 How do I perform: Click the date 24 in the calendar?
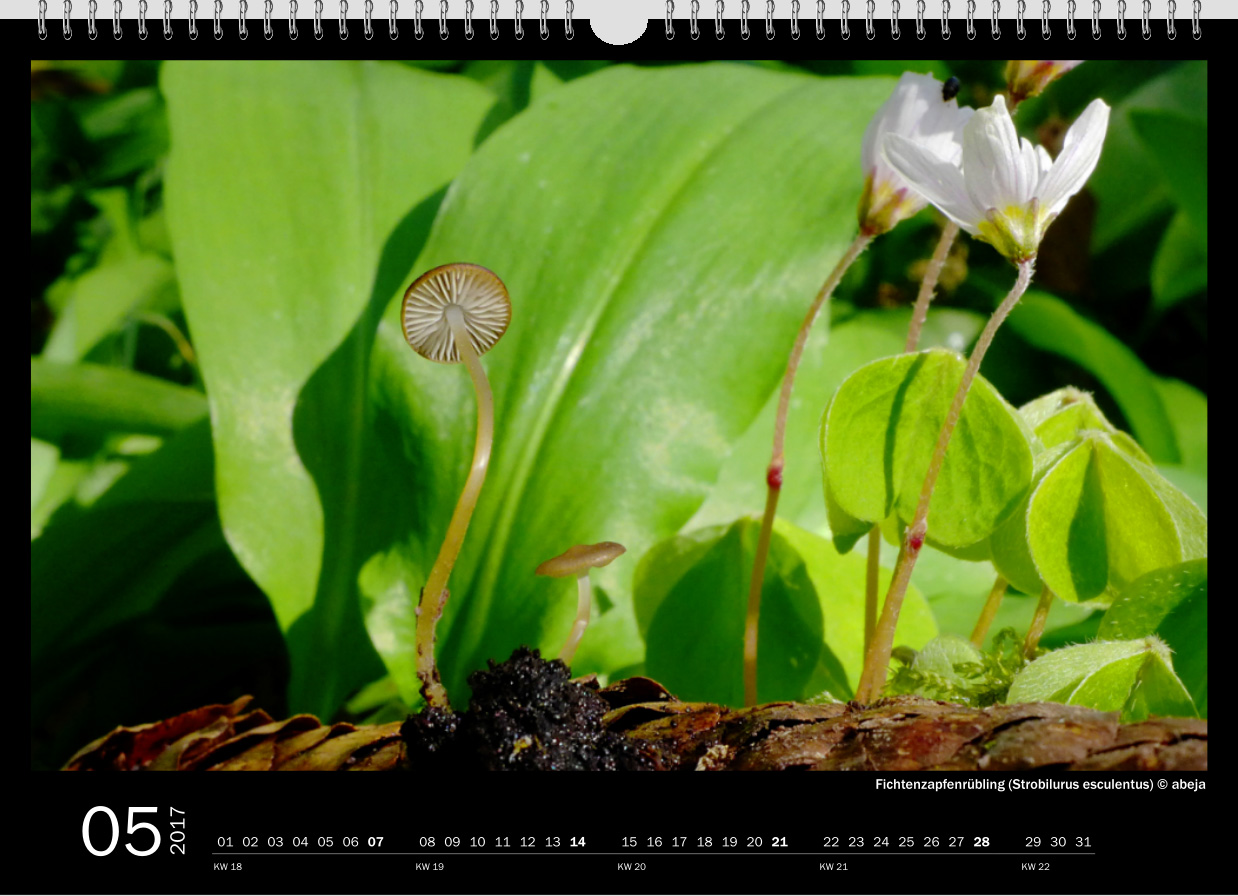click(881, 842)
